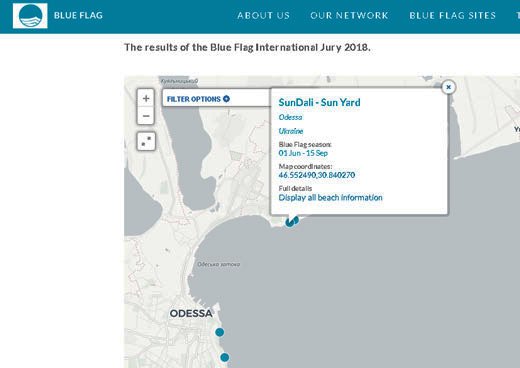The width and height of the screenshot is (520, 368).
Task: Toggle fullscreen map view button
Action: 146,141
